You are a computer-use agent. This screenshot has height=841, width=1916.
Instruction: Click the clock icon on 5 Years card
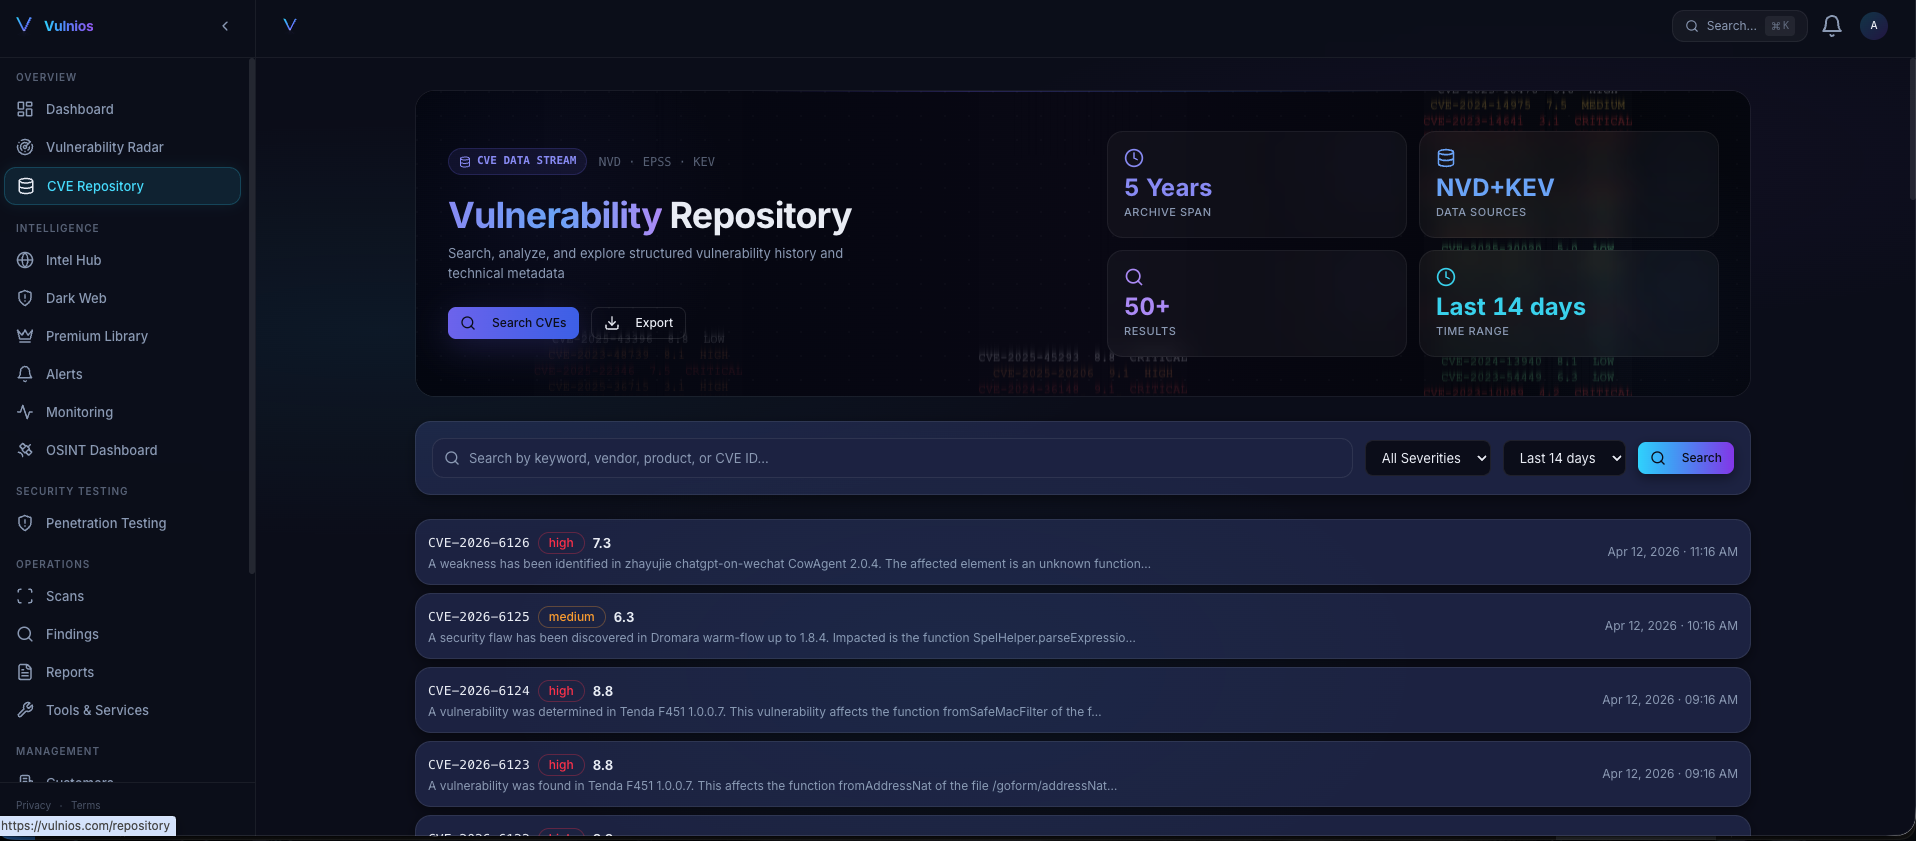(x=1134, y=158)
